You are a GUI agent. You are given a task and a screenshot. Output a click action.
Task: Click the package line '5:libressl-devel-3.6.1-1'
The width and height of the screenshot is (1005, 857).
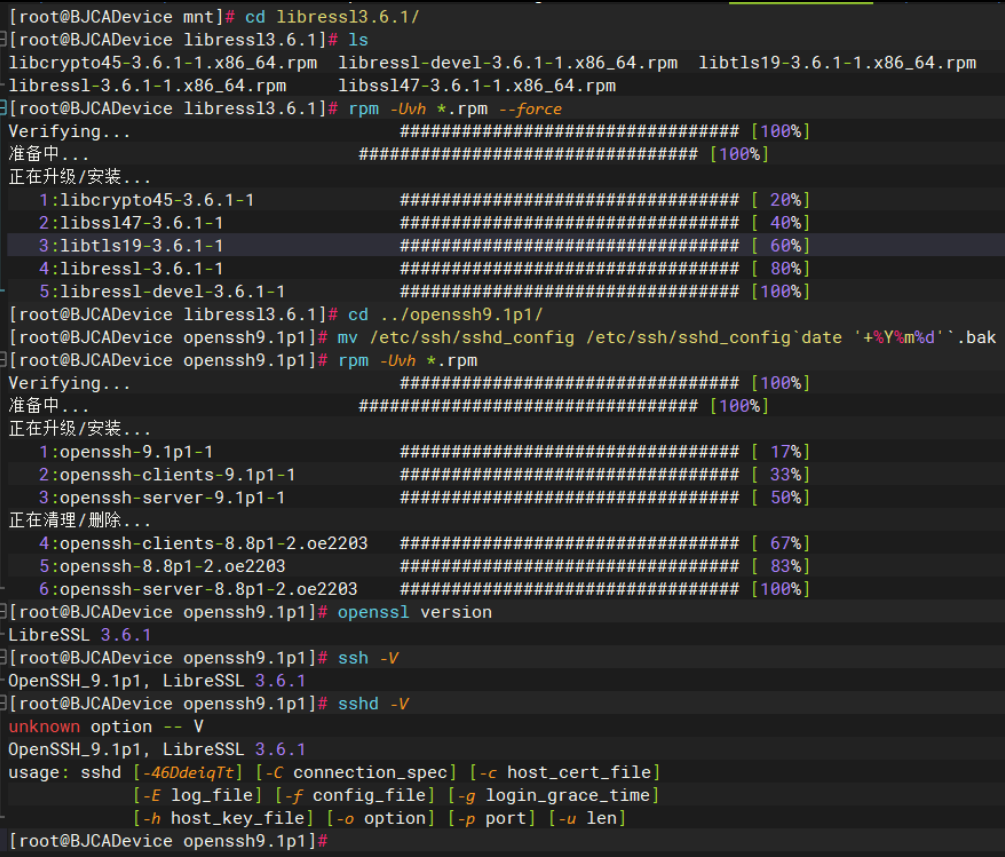click(x=162, y=292)
